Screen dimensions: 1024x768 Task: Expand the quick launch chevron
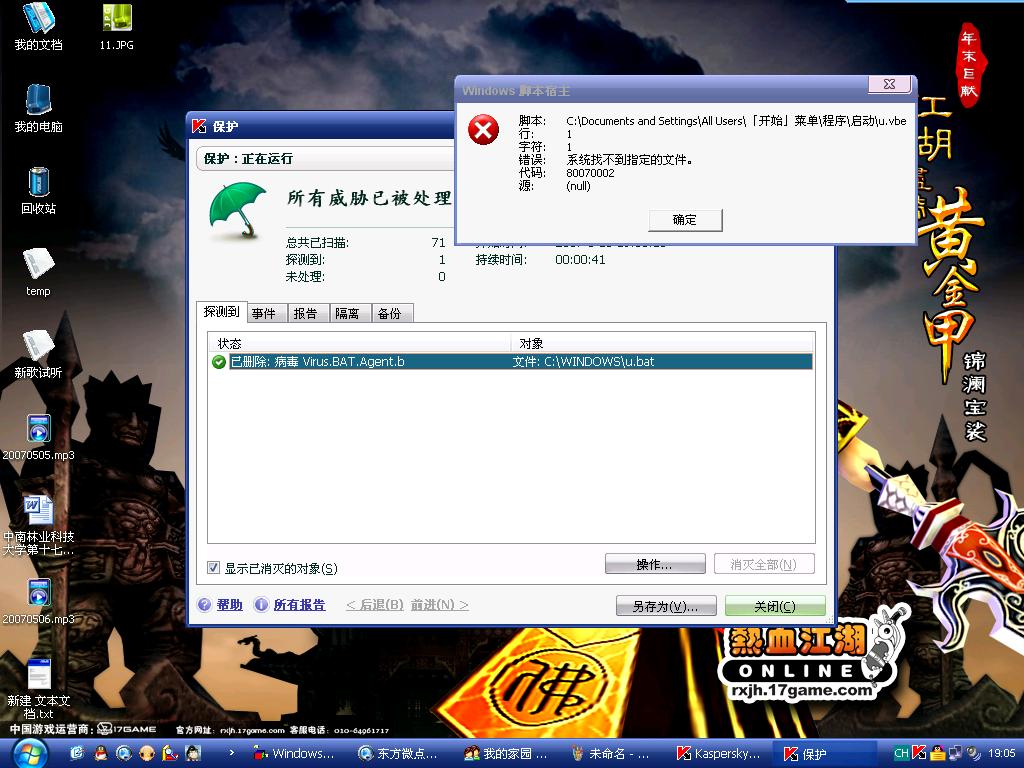(x=231, y=753)
